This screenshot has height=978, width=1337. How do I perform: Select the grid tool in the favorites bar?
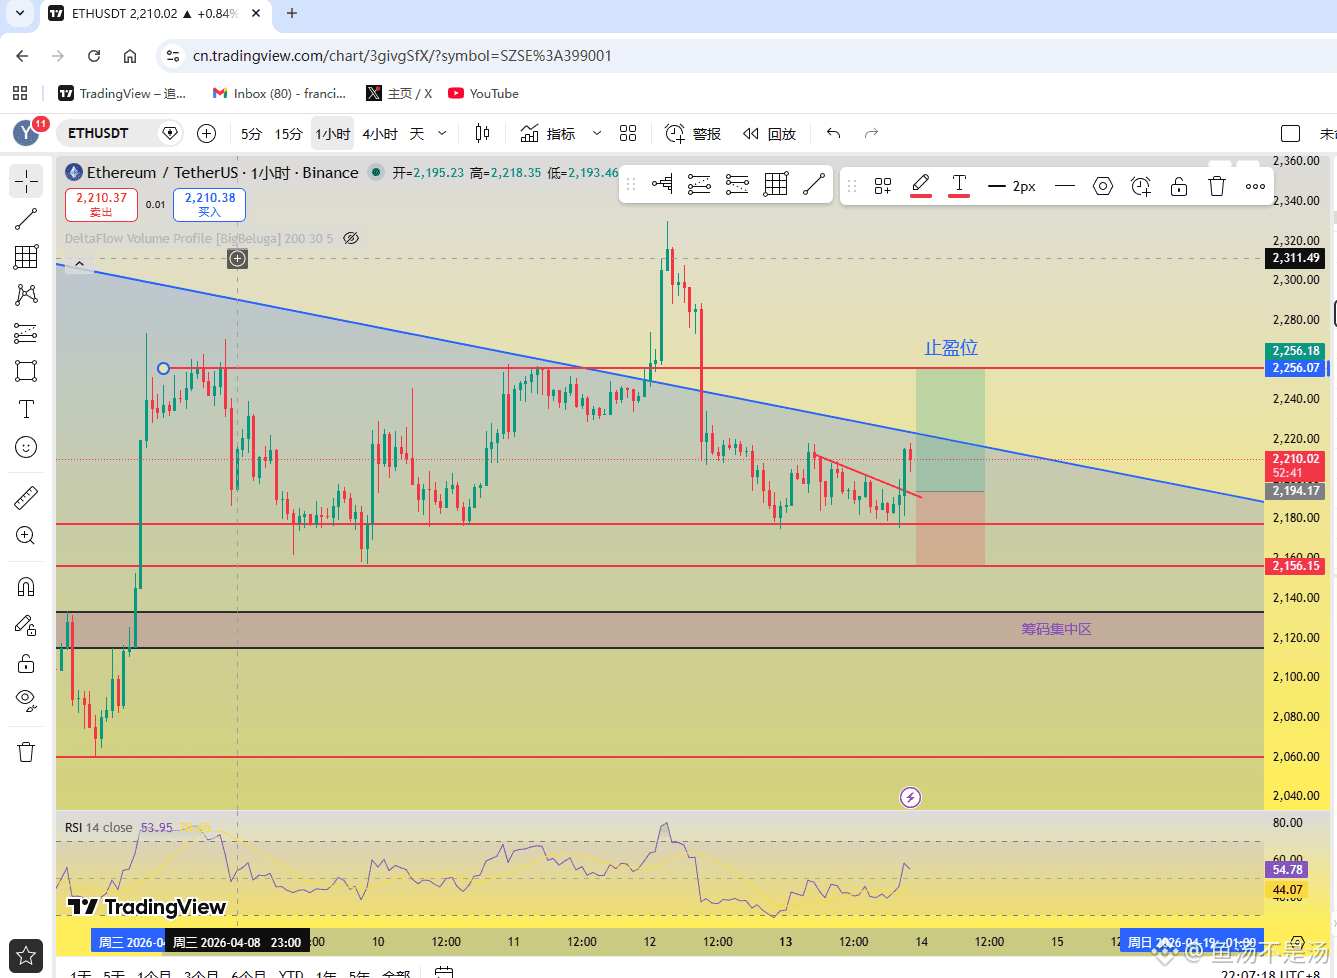776,183
